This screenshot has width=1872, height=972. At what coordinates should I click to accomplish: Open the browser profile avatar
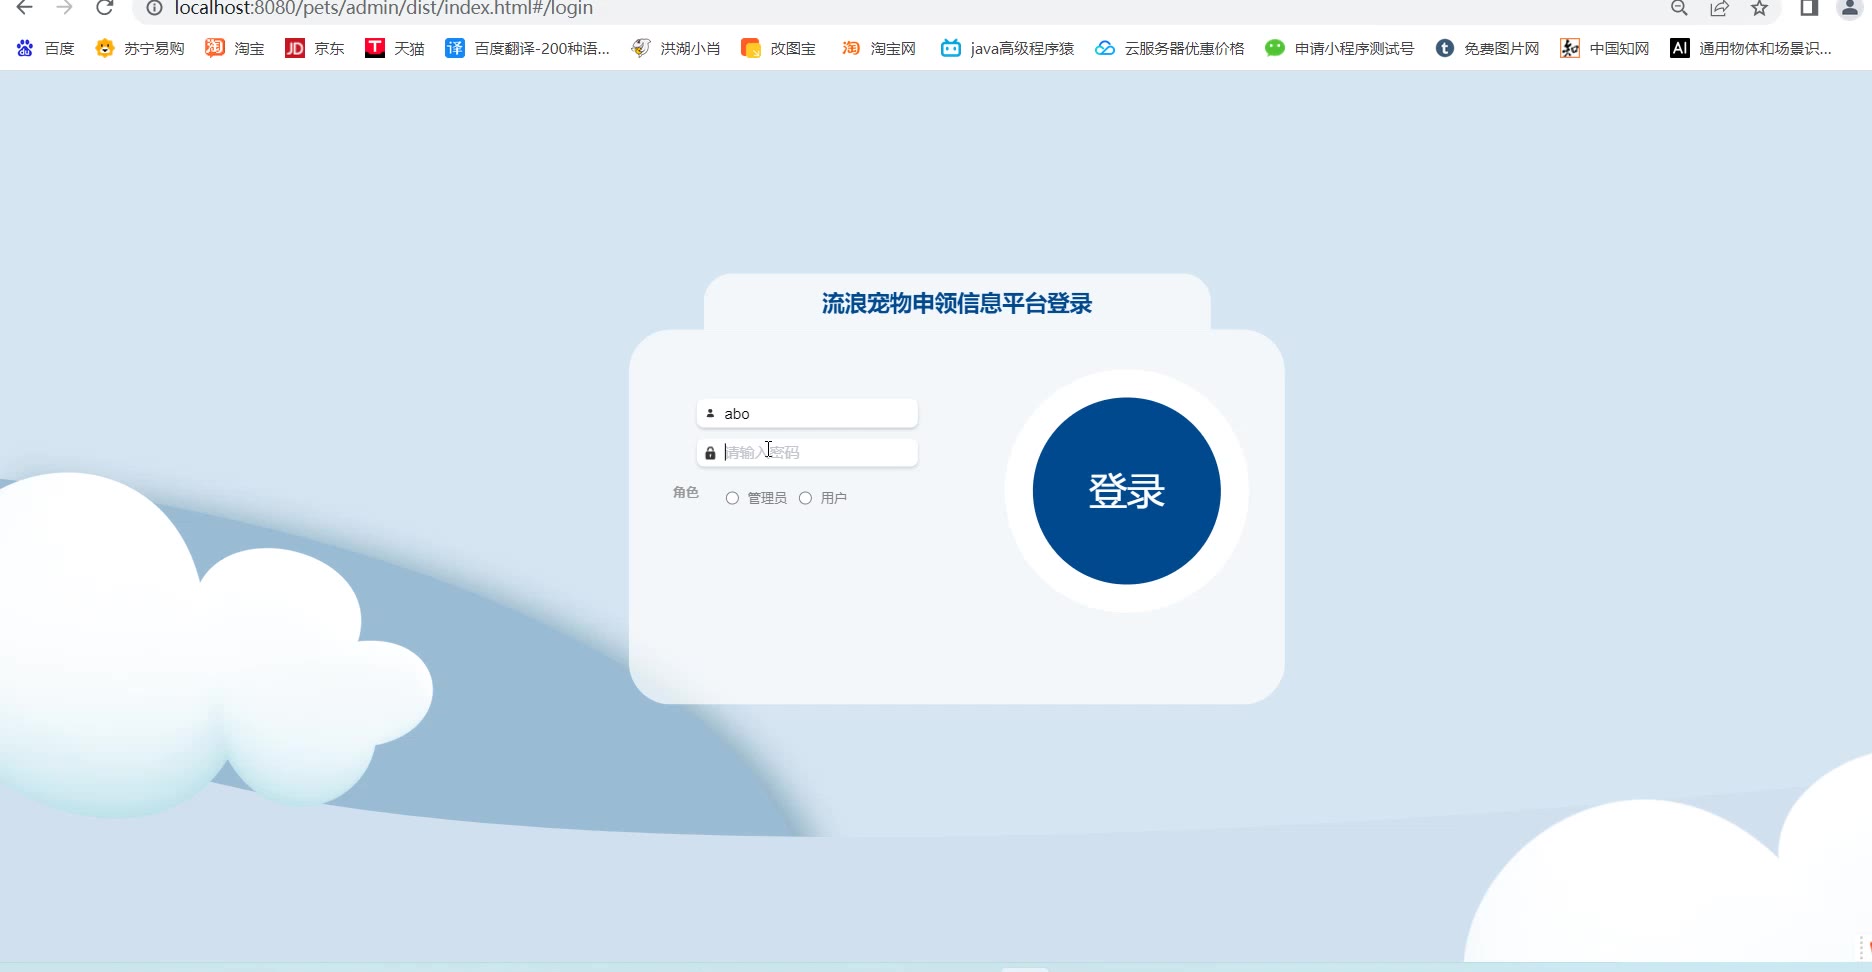tap(1849, 8)
